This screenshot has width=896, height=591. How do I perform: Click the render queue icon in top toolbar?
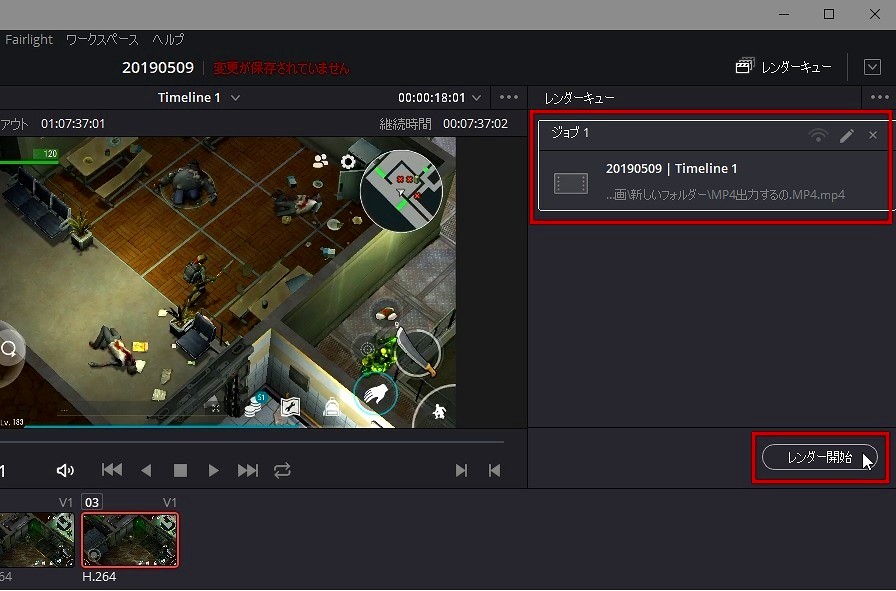pos(743,67)
